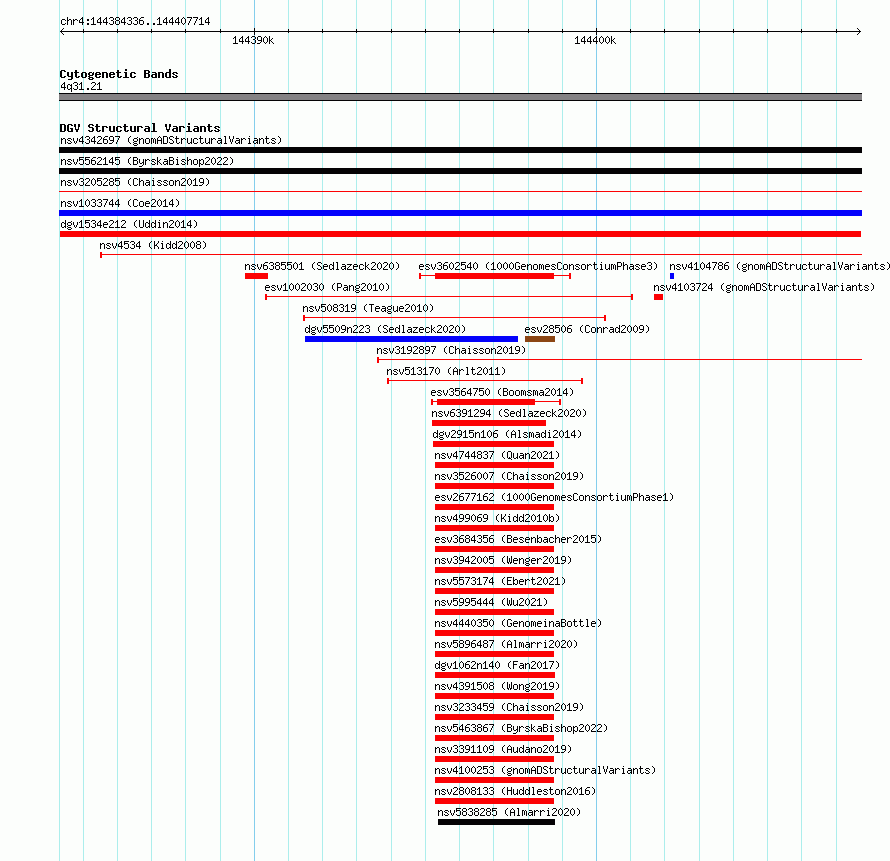Click the chr4:144384336..144407714 coordinates text
The image size is (890, 861).
135,22
